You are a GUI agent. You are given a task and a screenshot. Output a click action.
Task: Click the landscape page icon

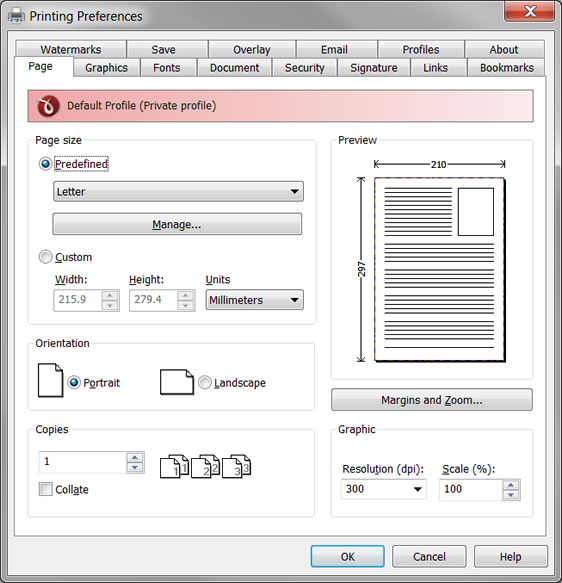[177, 382]
